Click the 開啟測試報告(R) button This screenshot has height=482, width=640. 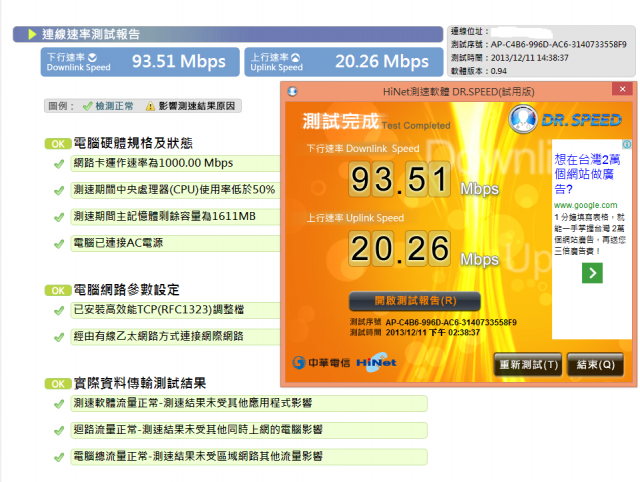pyautogui.click(x=415, y=301)
